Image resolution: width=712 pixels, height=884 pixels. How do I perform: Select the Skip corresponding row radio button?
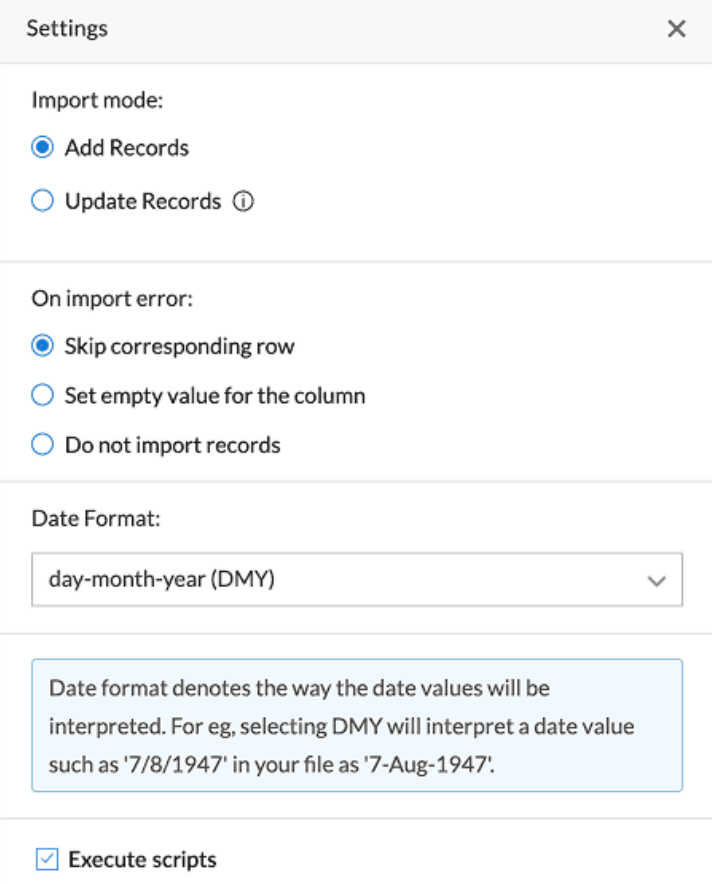click(42, 347)
